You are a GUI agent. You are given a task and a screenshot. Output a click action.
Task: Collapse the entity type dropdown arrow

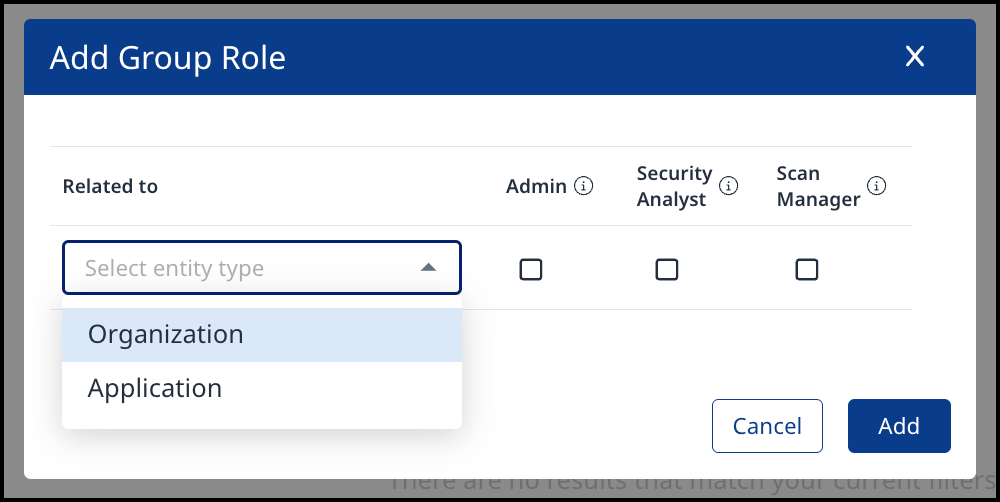coord(428,268)
